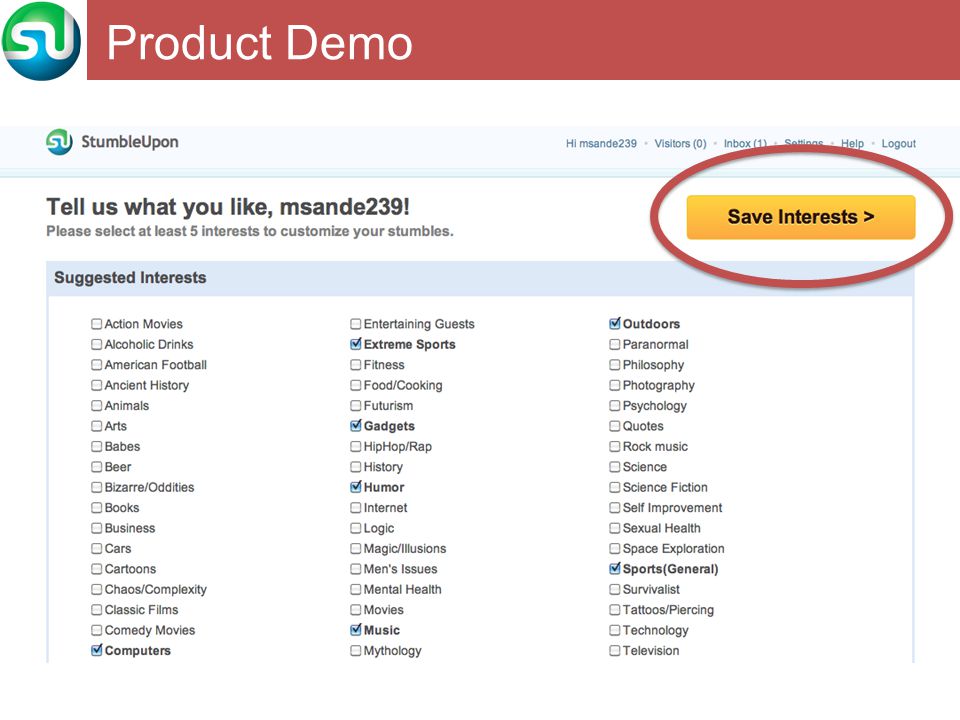Check the Quotes checkbox
The height and width of the screenshot is (720, 960).
tap(615, 426)
